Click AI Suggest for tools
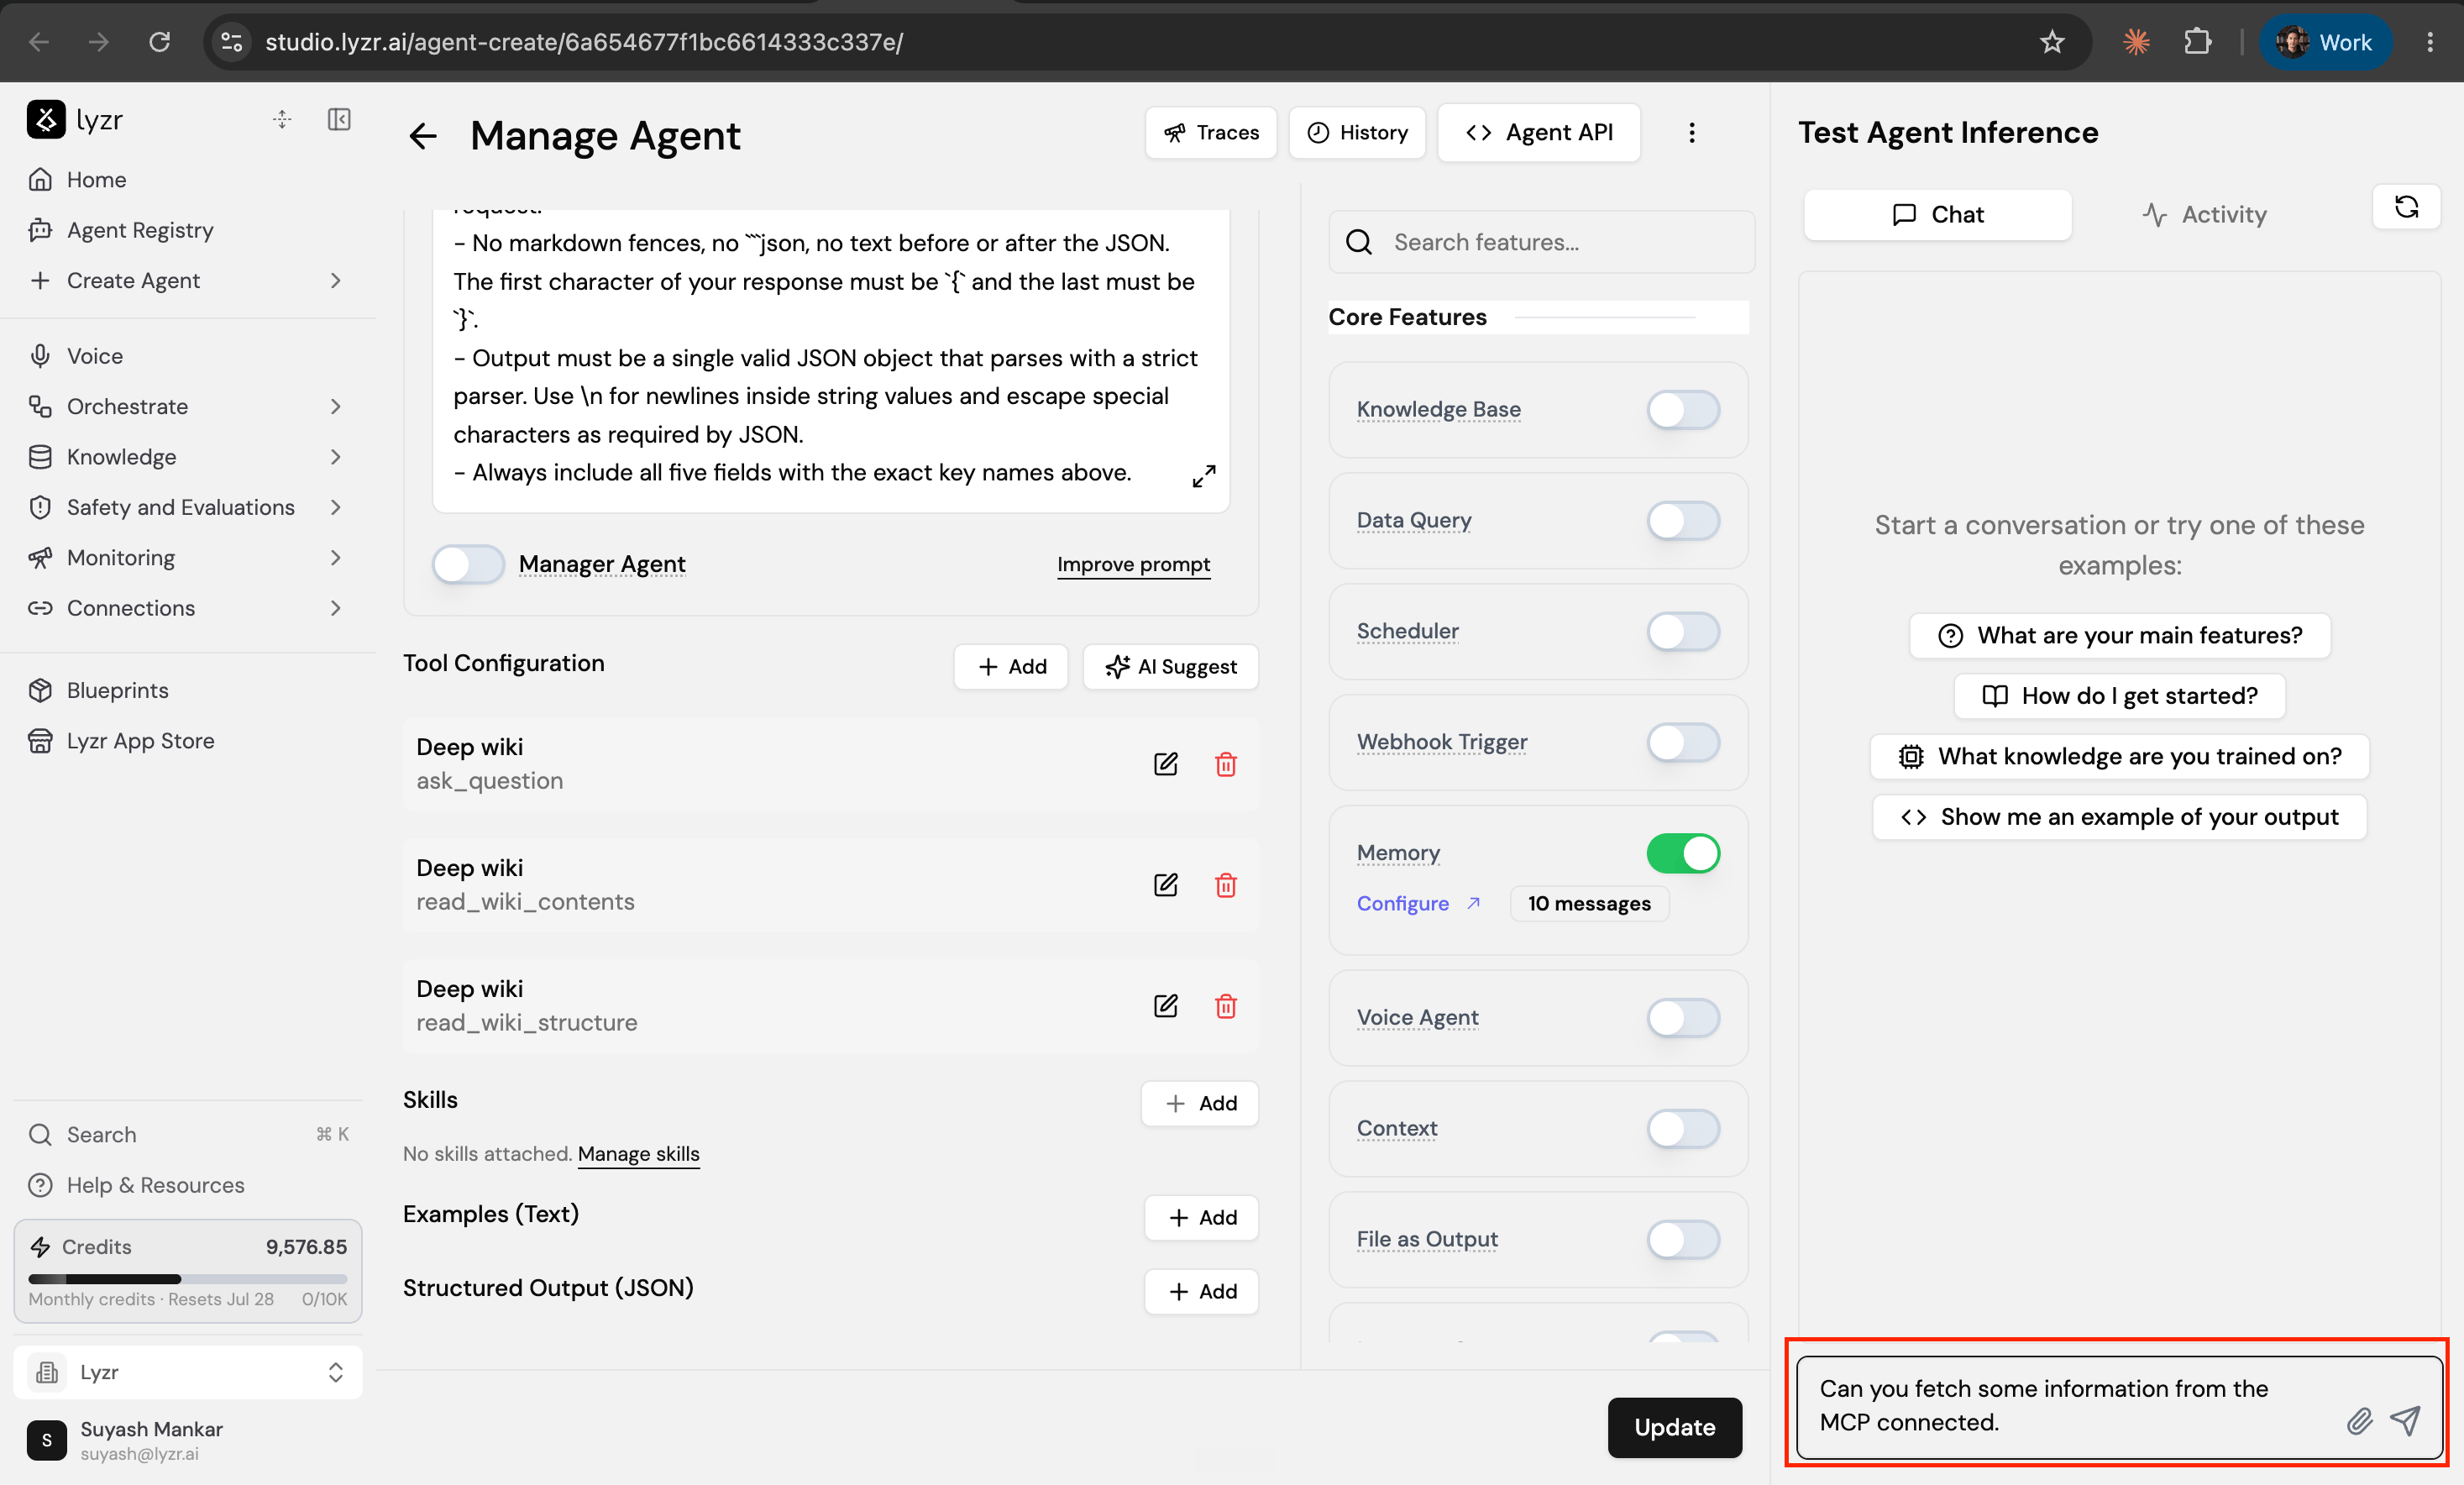 (1170, 666)
